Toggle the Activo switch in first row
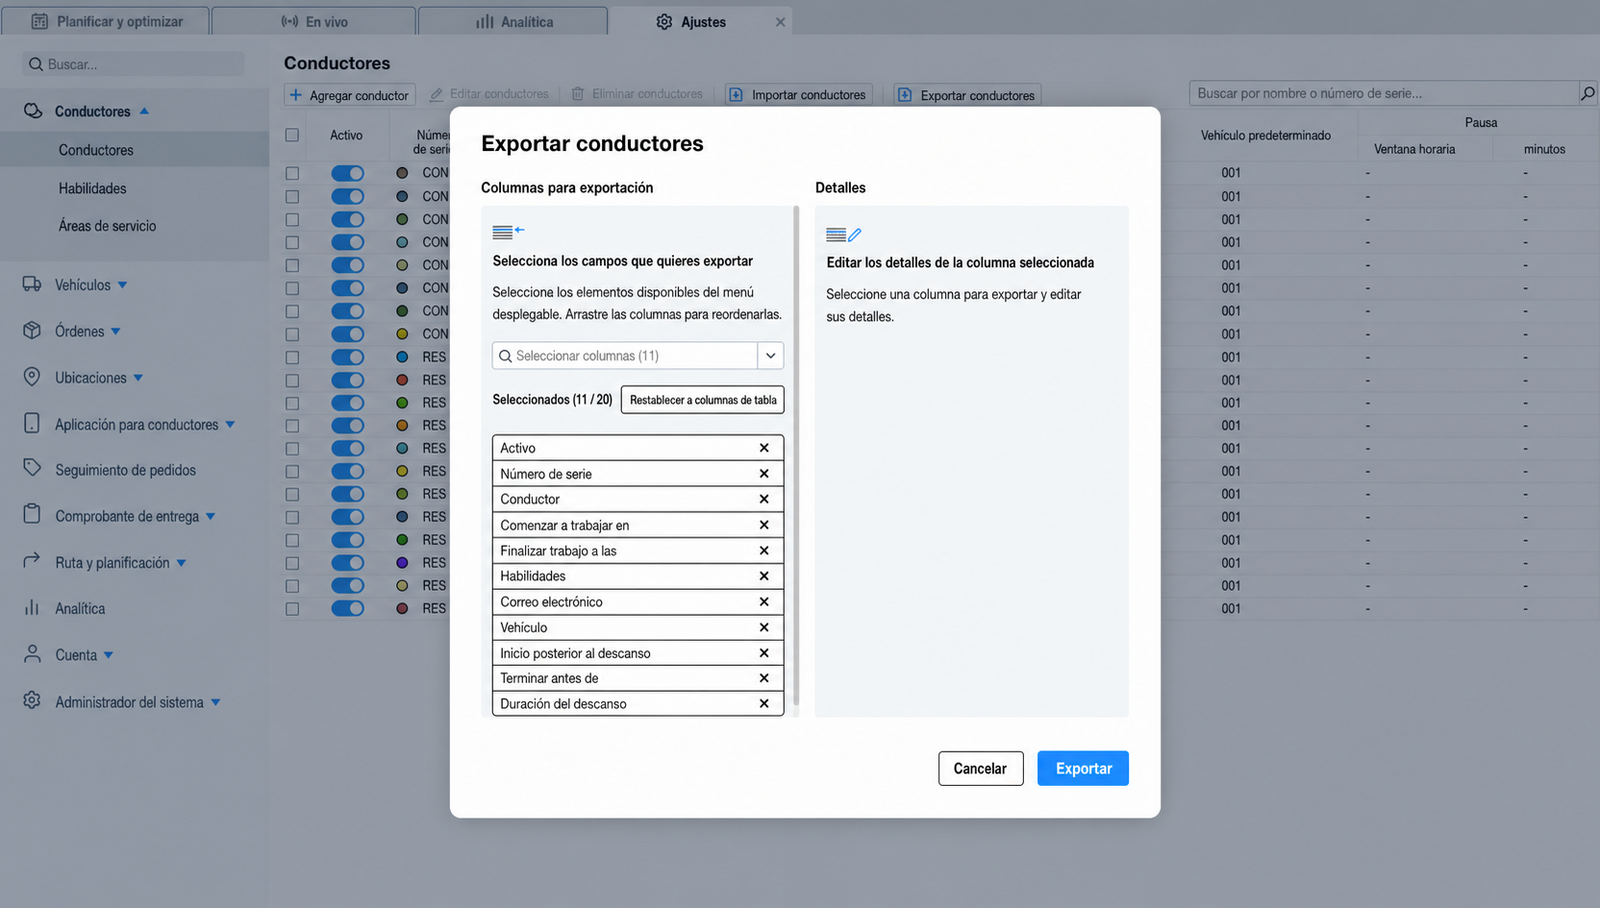 click(x=348, y=173)
